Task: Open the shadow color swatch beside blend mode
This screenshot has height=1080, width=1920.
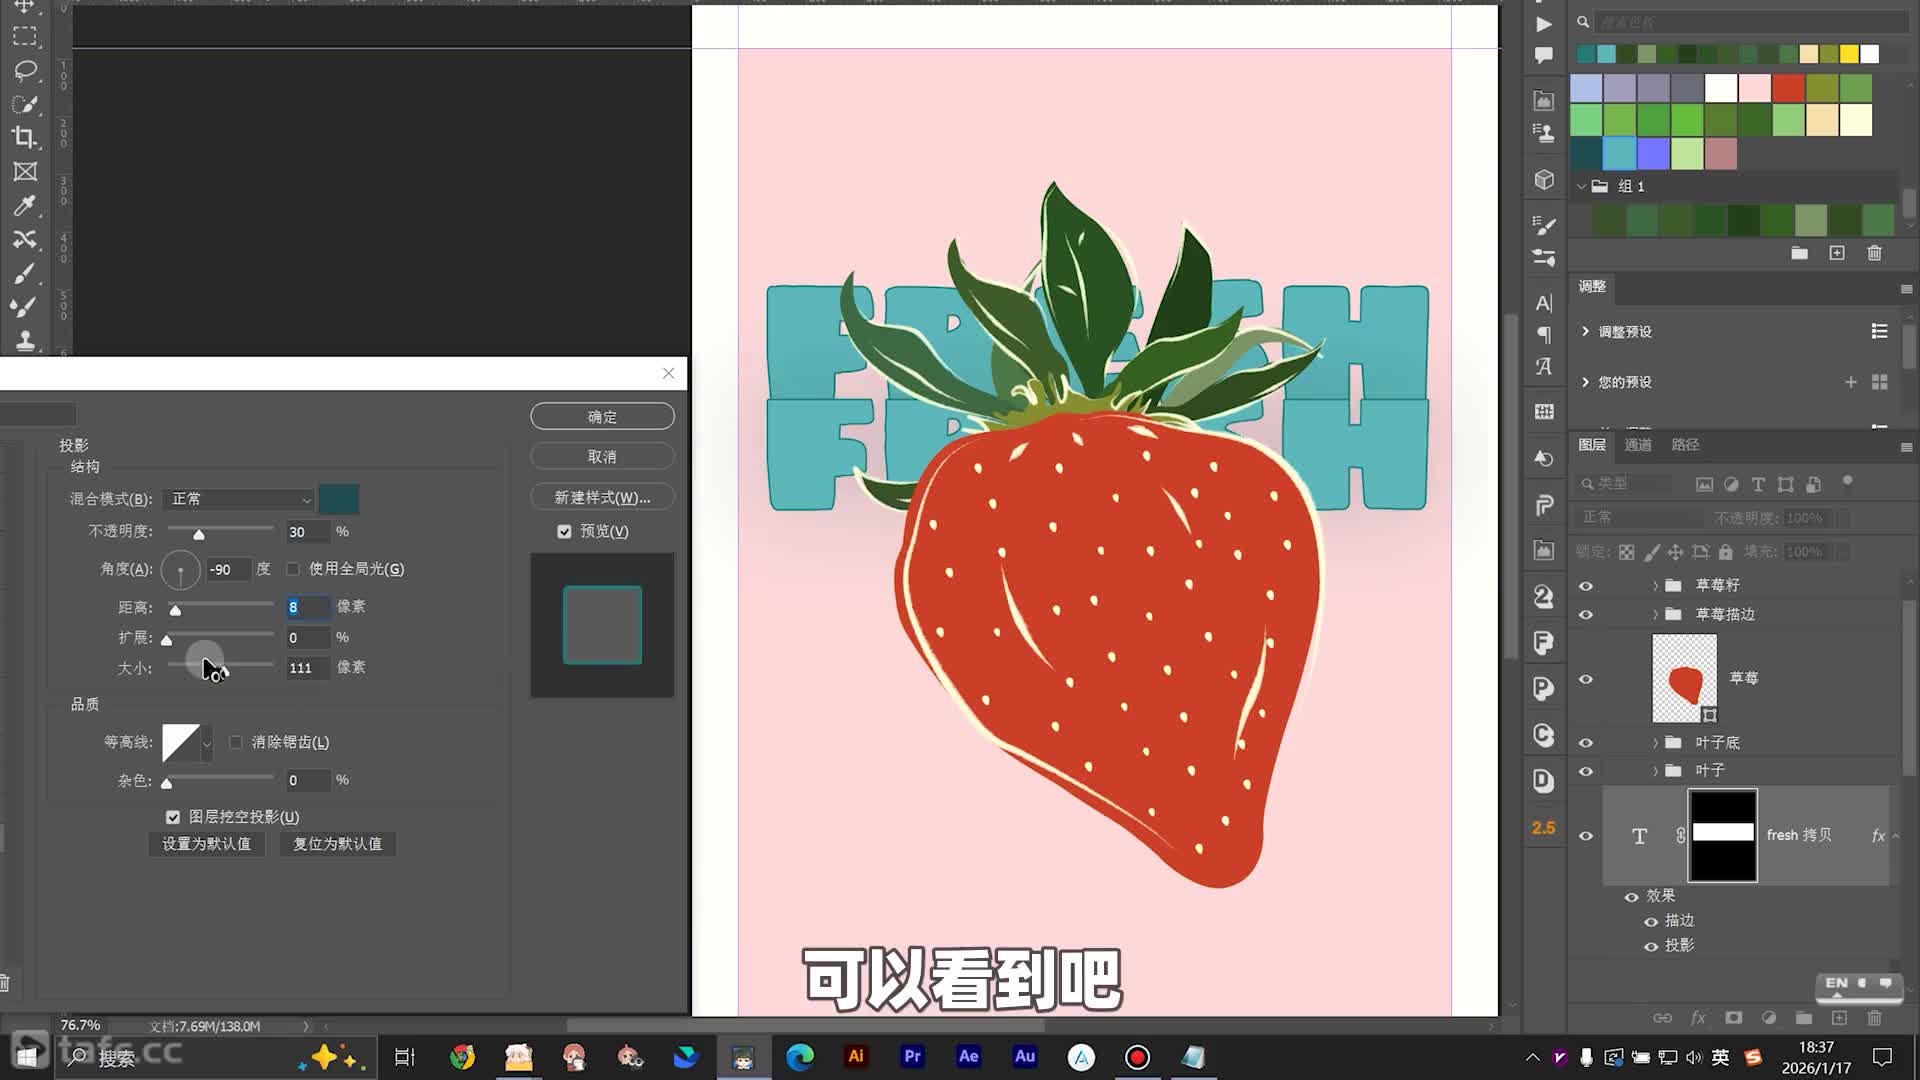Action: pyautogui.click(x=339, y=499)
